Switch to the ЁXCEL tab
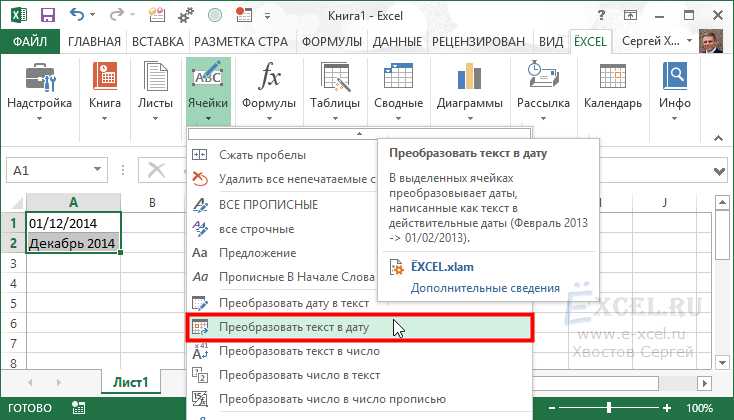This screenshot has height=420, width=734. (x=590, y=42)
